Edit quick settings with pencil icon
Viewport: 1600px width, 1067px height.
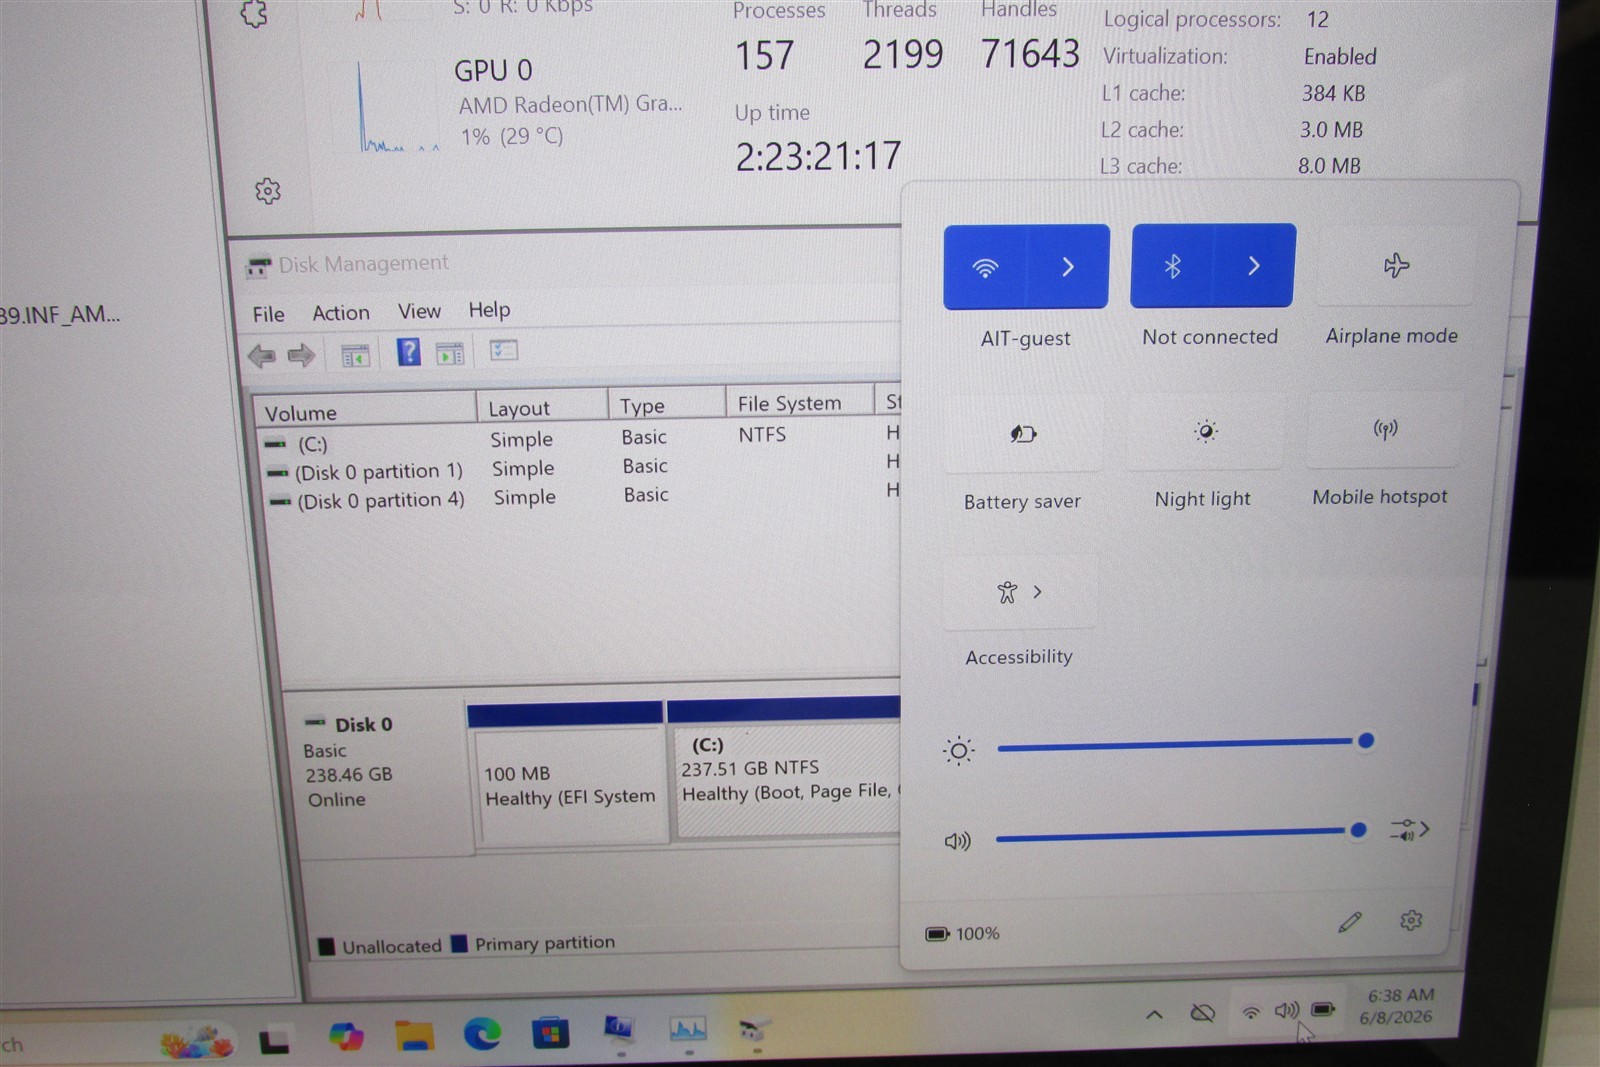[x=1349, y=922]
